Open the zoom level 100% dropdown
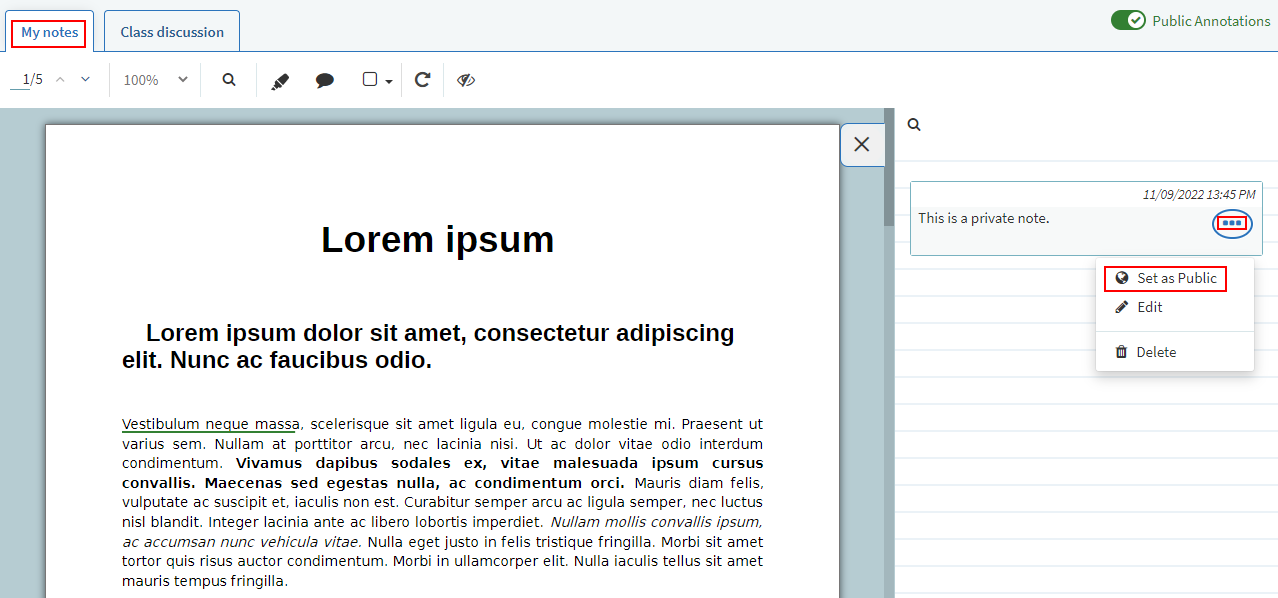Image resolution: width=1278 pixels, height=598 pixels. [x=155, y=80]
